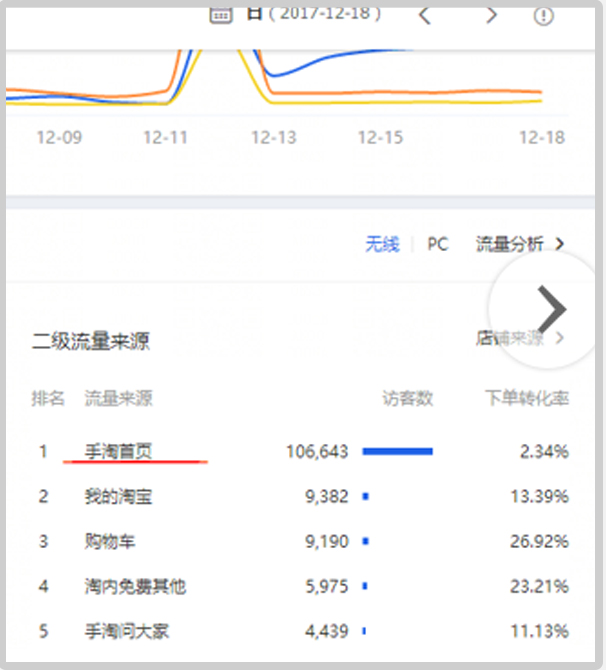Click the 下单转化率 column header
The image size is (606, 670).
tap(527, 399)
